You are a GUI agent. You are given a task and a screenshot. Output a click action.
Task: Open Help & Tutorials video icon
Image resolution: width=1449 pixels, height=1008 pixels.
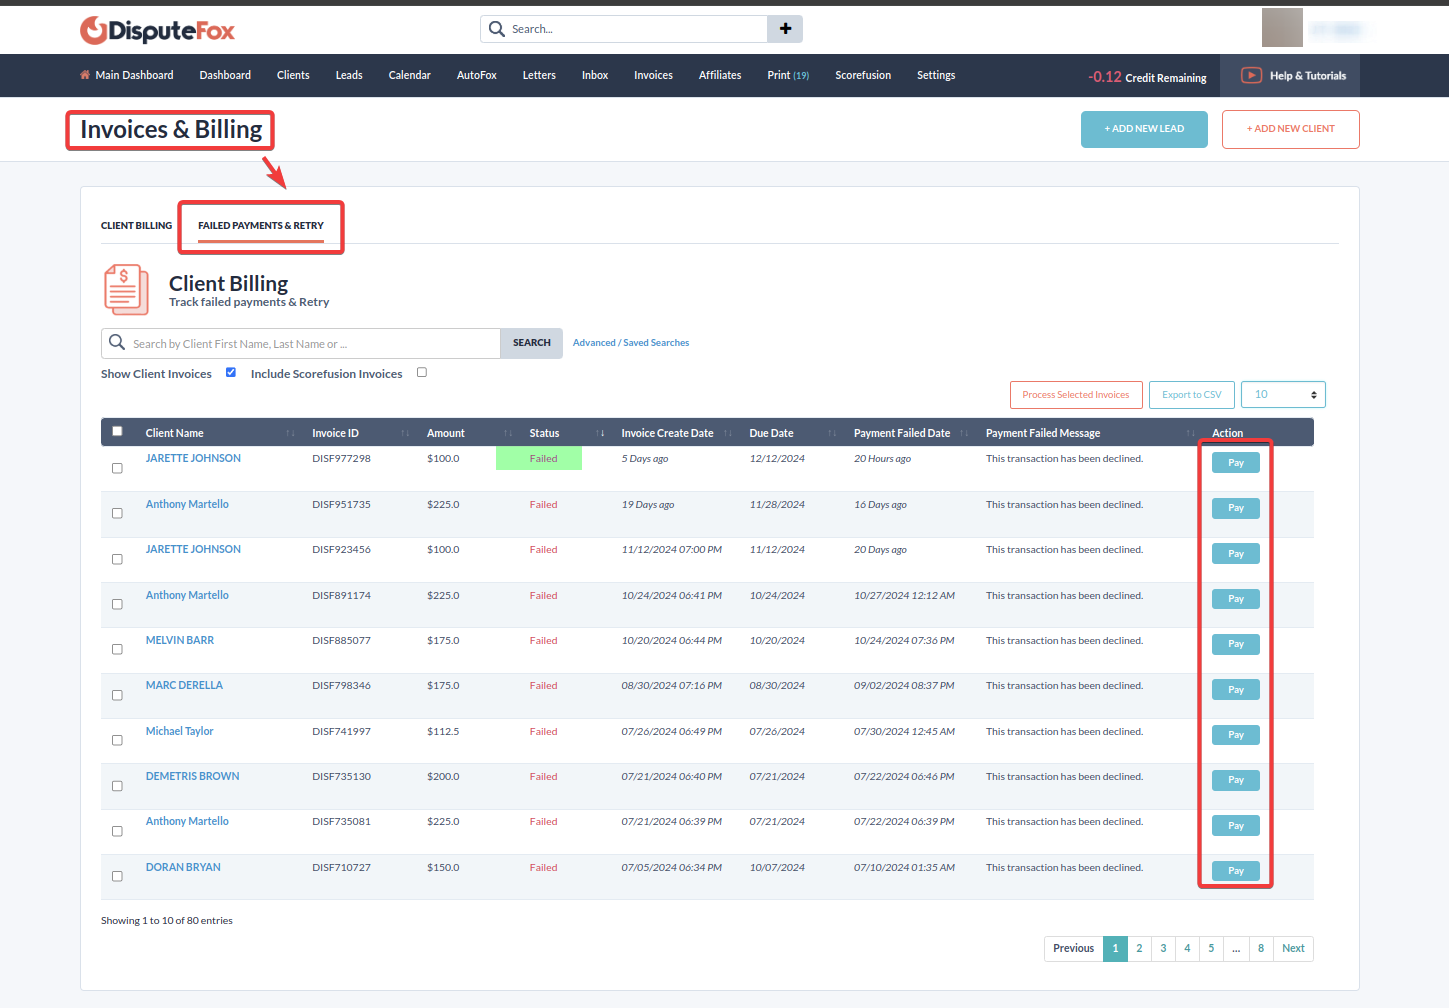1251,75
